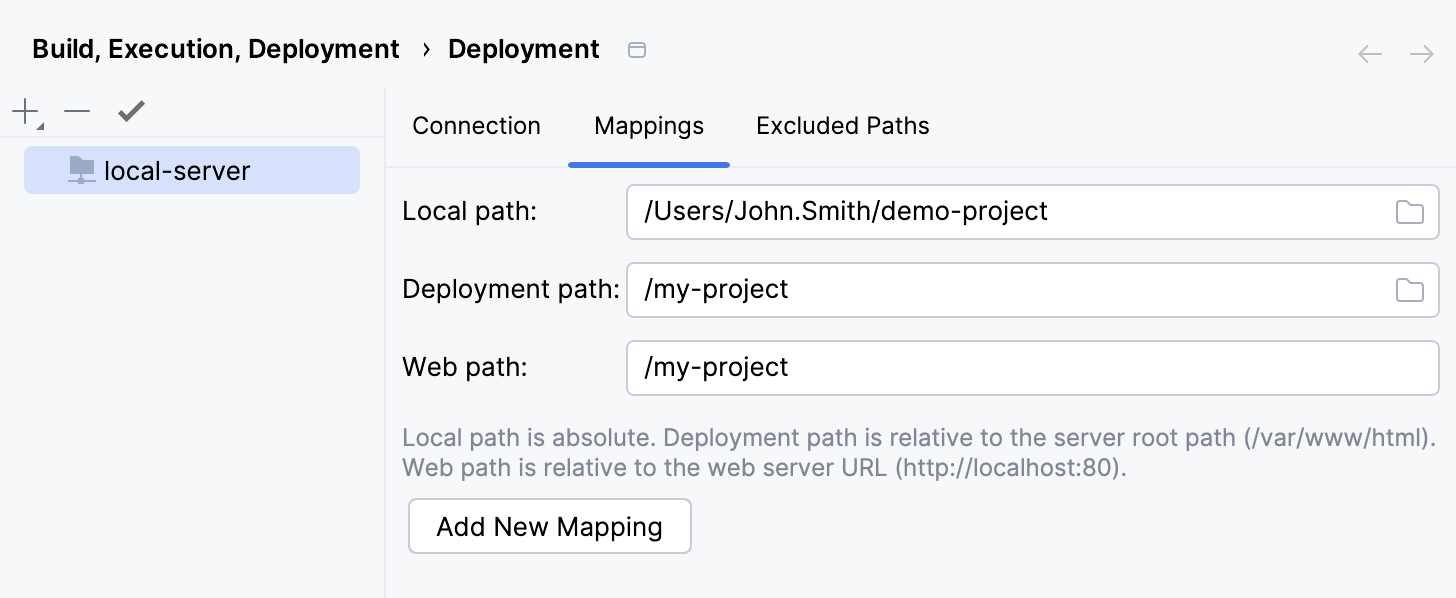Image resolution: width=1456 pixels, height=598 pixels.
Task: Open the Excluded Paths tab
Action: [x=842, y=126]
